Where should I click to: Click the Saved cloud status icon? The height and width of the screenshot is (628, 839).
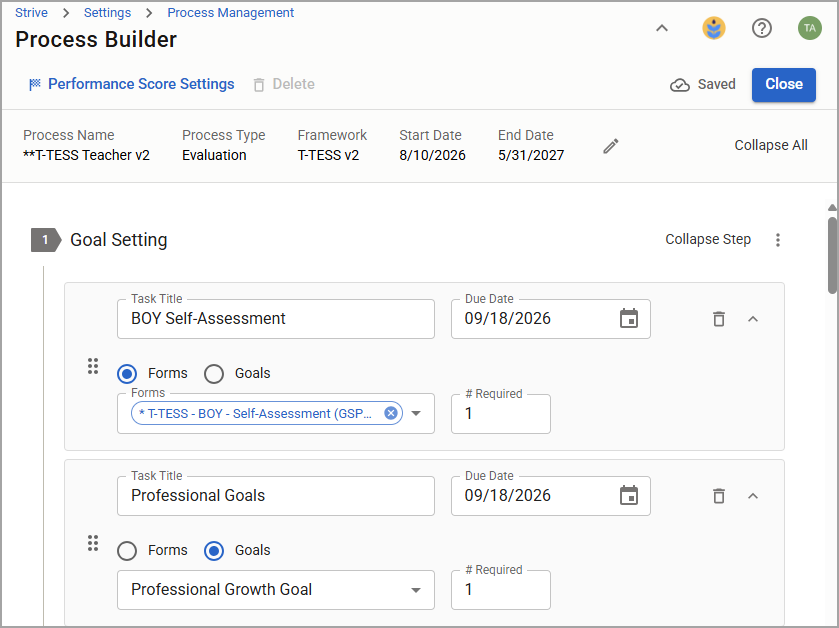coord(680,85)
